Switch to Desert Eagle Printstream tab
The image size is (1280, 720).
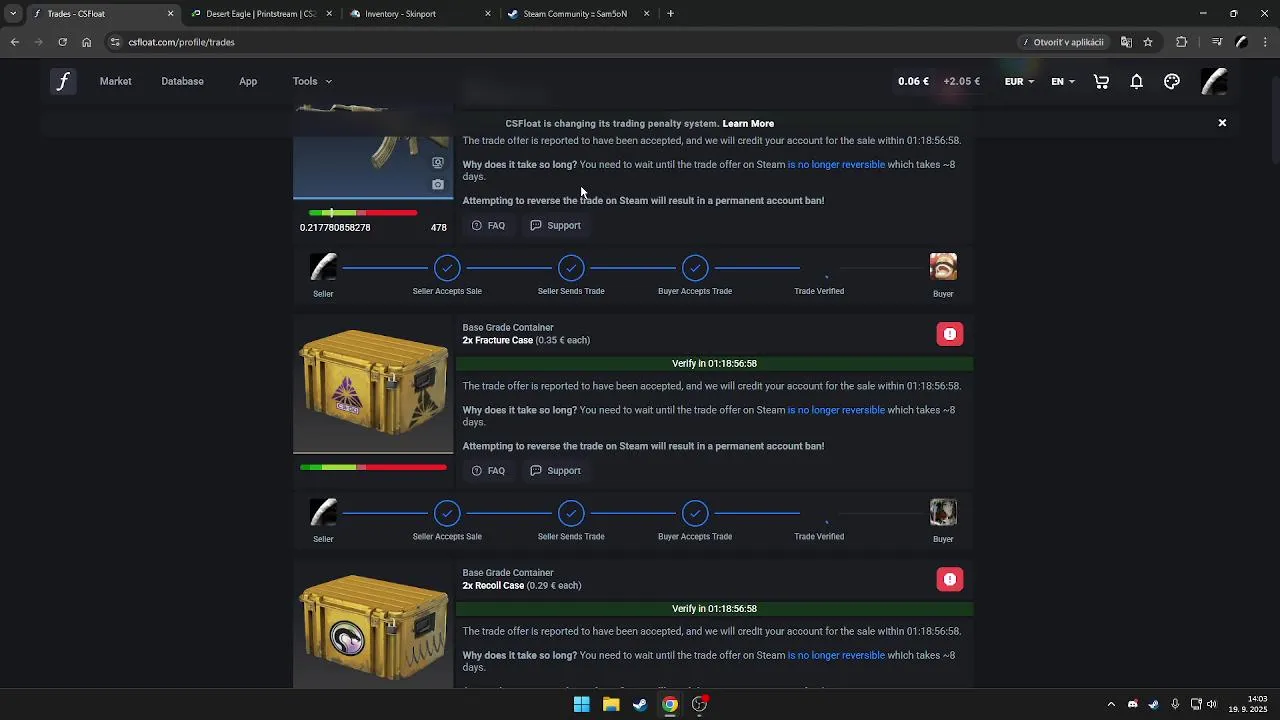261,14
